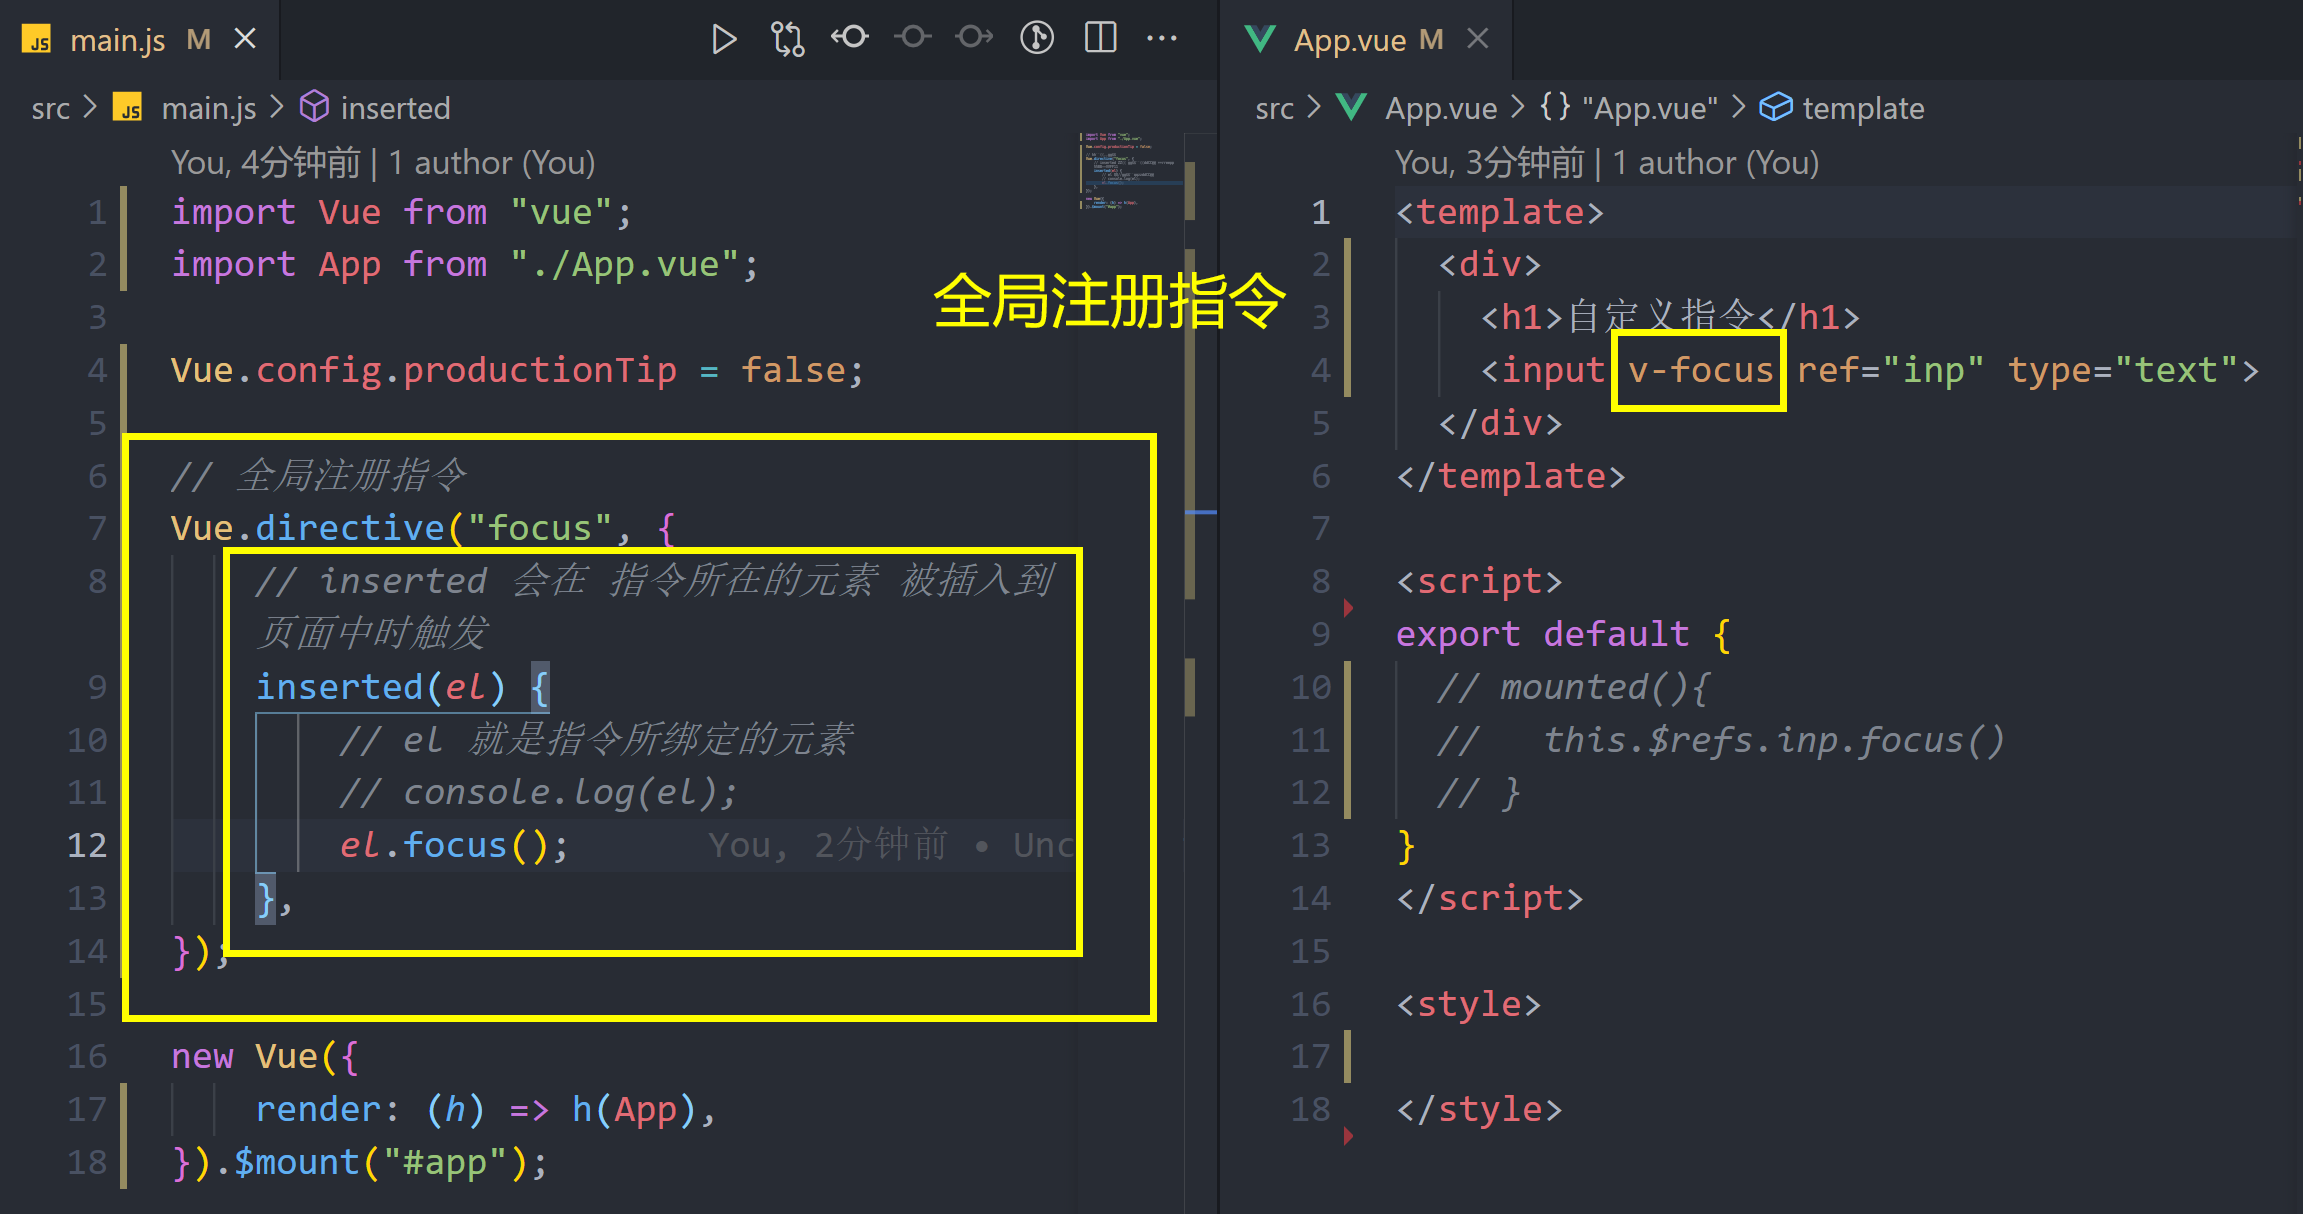Click the 'v-focus' attribute in App.vue
2303x1214 pixels.
[1700, 371]
